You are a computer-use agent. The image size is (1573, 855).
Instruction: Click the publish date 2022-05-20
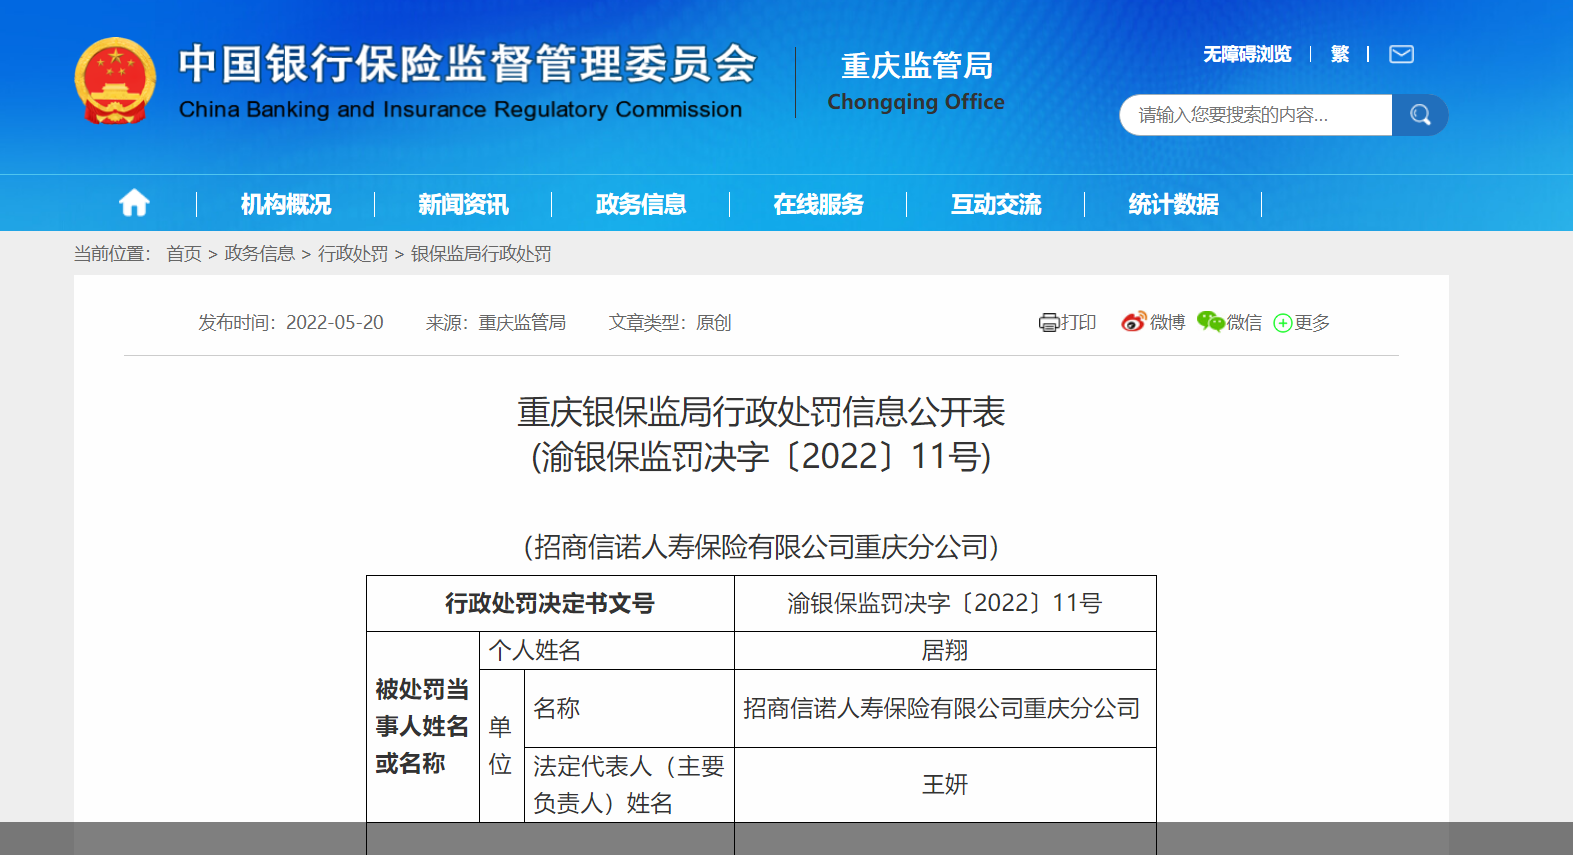(335, 322)
